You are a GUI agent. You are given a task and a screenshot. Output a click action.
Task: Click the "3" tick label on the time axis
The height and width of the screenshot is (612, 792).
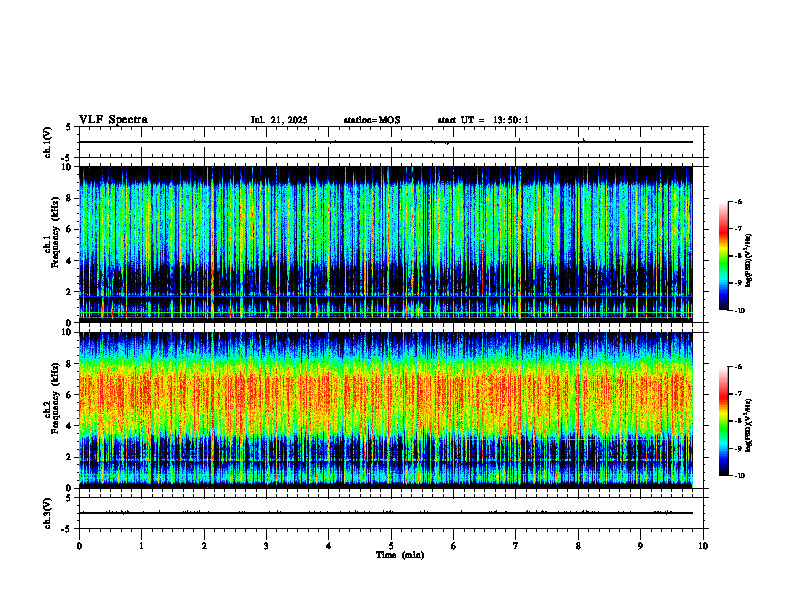[266, 546]
